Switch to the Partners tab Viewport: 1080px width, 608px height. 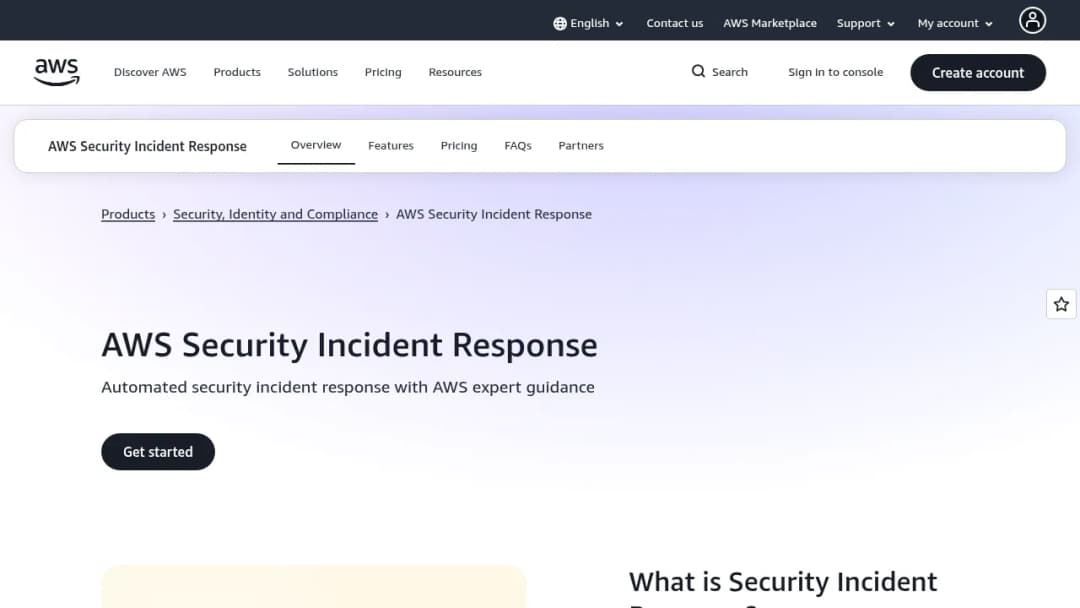click(581, 146)
